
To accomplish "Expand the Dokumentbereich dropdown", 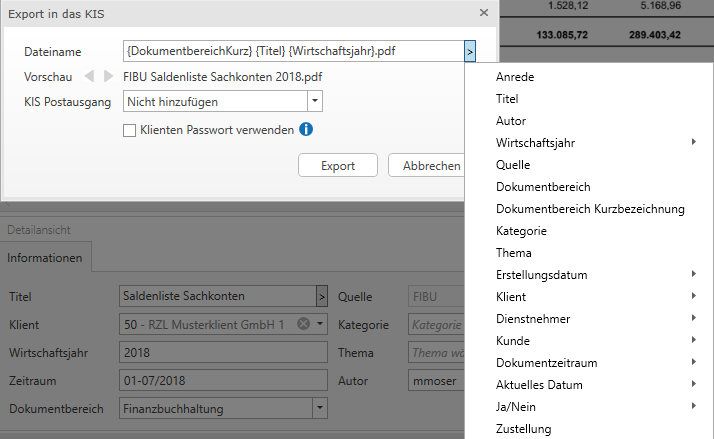I will tap(319, 408).
